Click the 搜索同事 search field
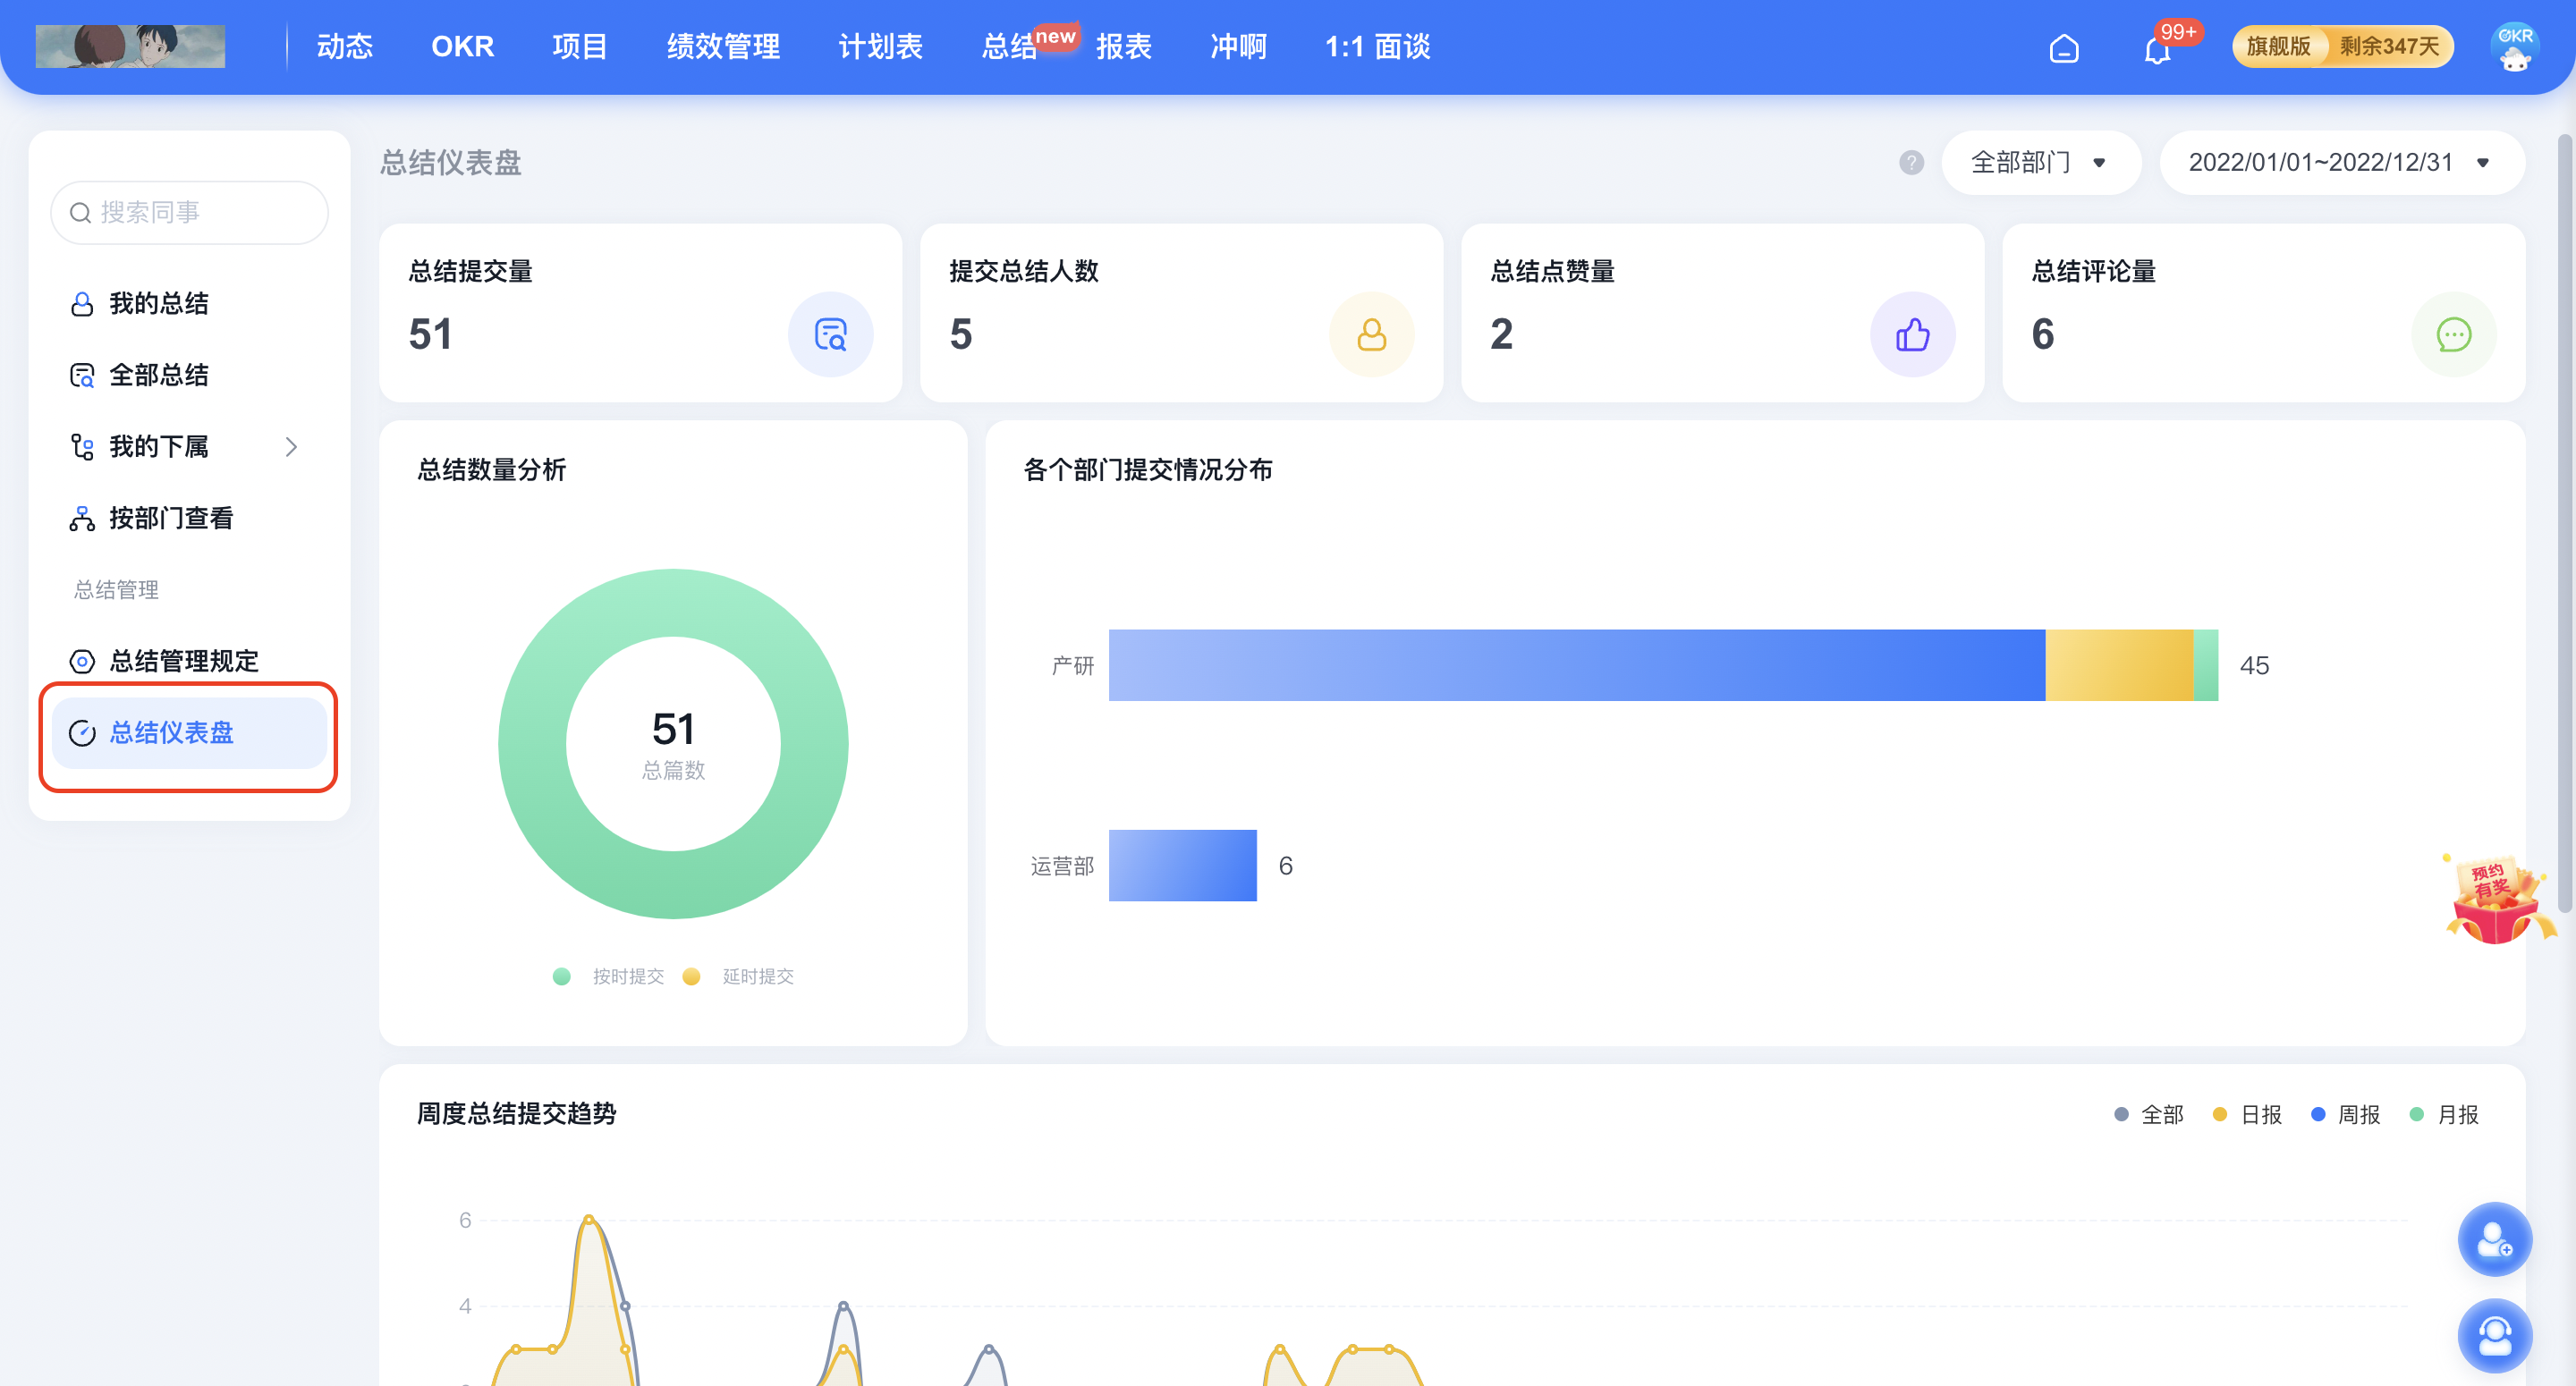2576x1386 pixels. [x=189, y=213]
